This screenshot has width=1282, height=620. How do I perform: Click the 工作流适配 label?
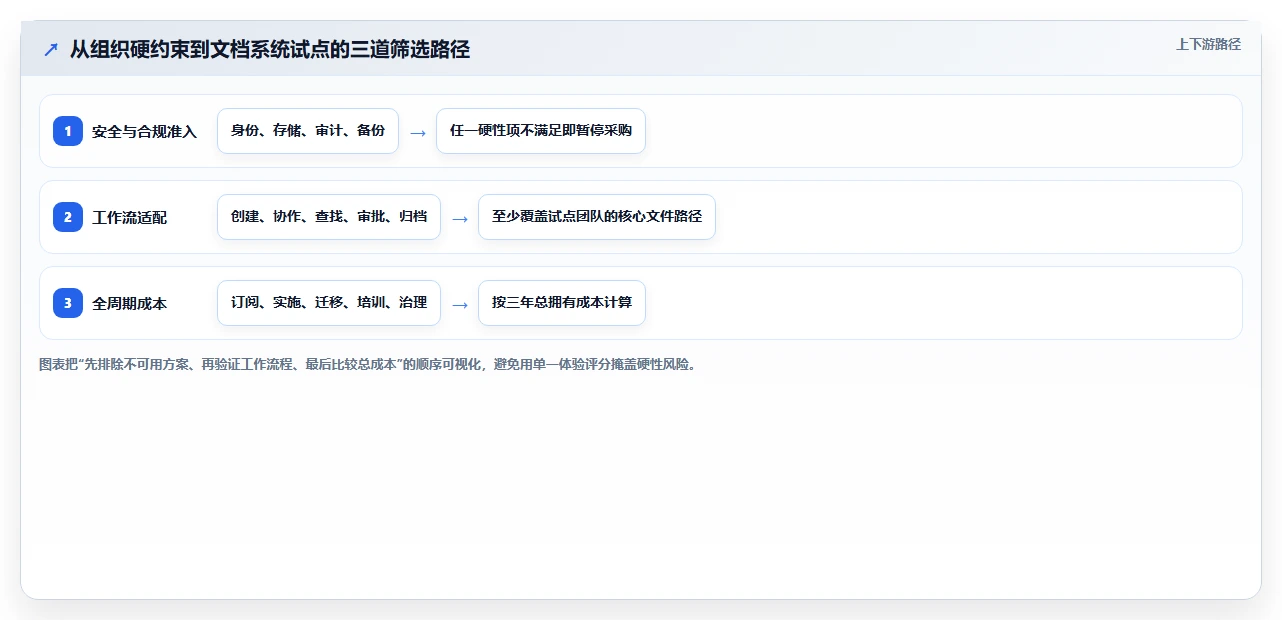click(130, 217)
